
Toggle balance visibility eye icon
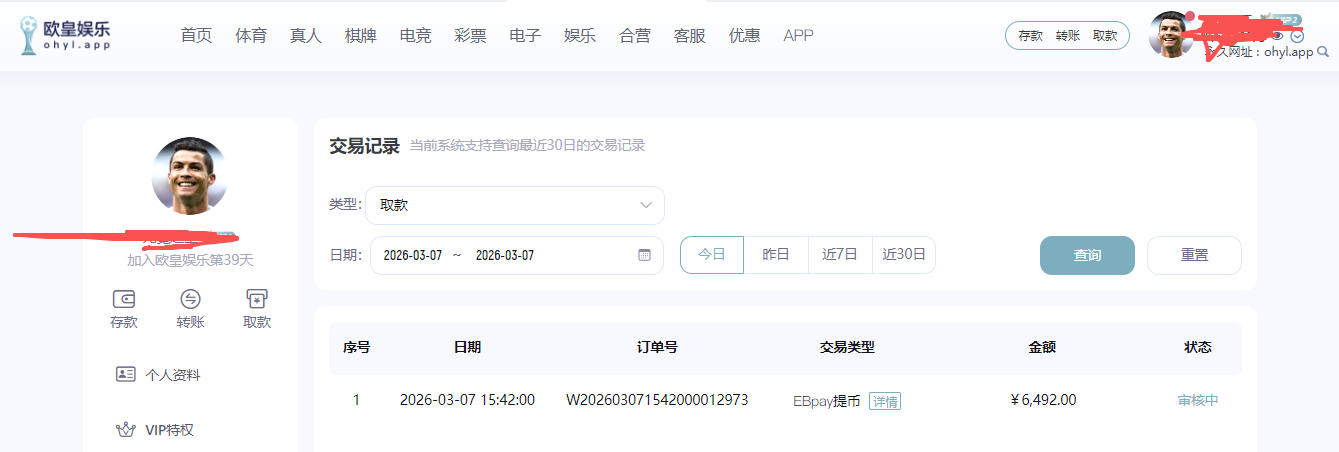(1277, 36)
